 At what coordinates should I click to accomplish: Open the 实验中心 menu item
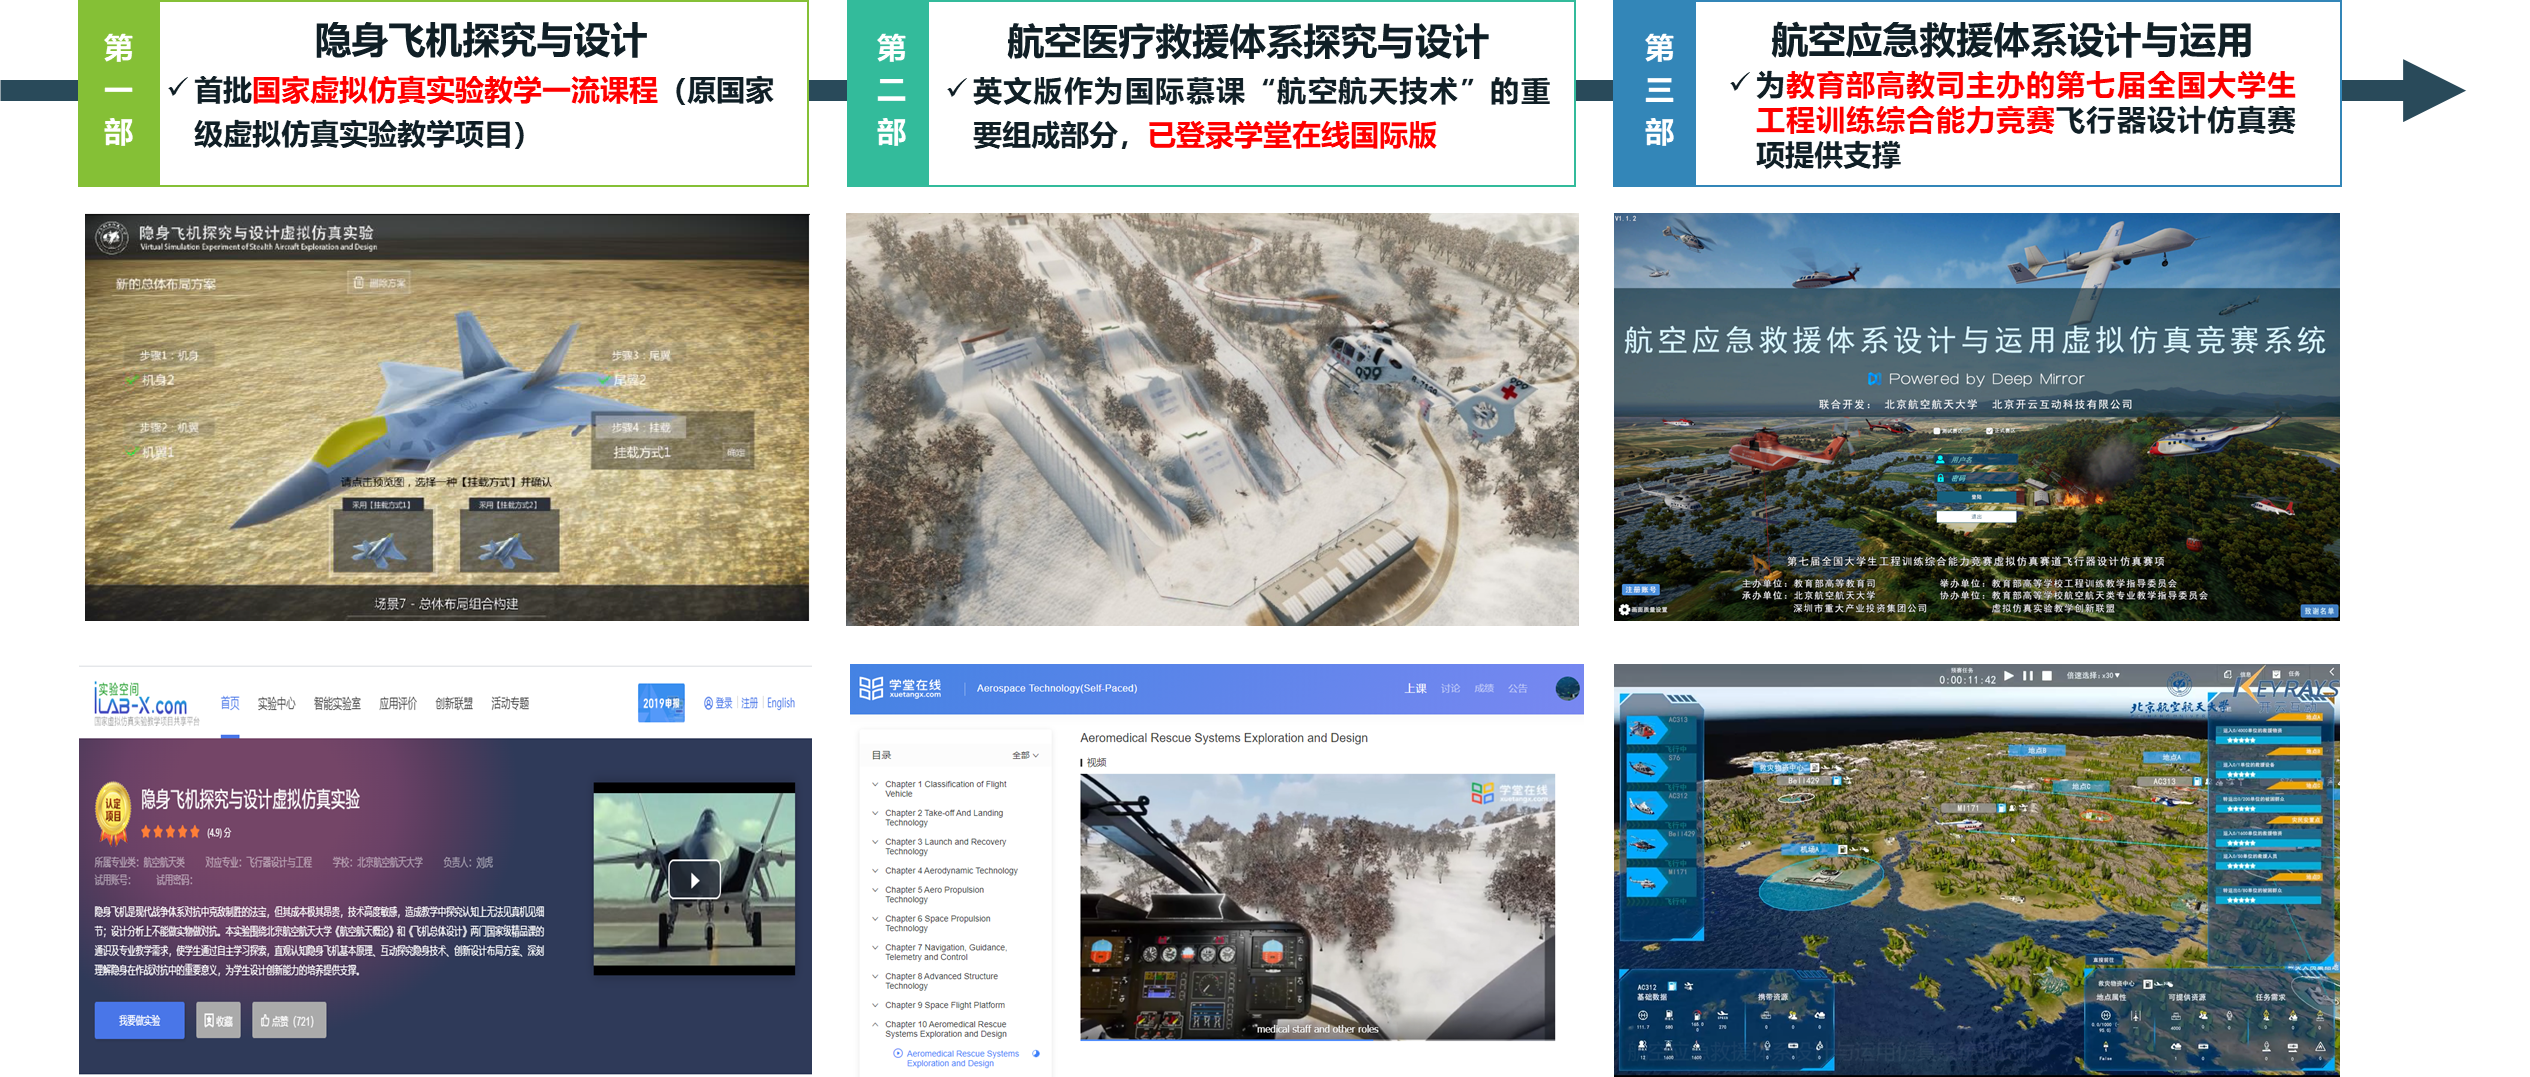[276, 703]
